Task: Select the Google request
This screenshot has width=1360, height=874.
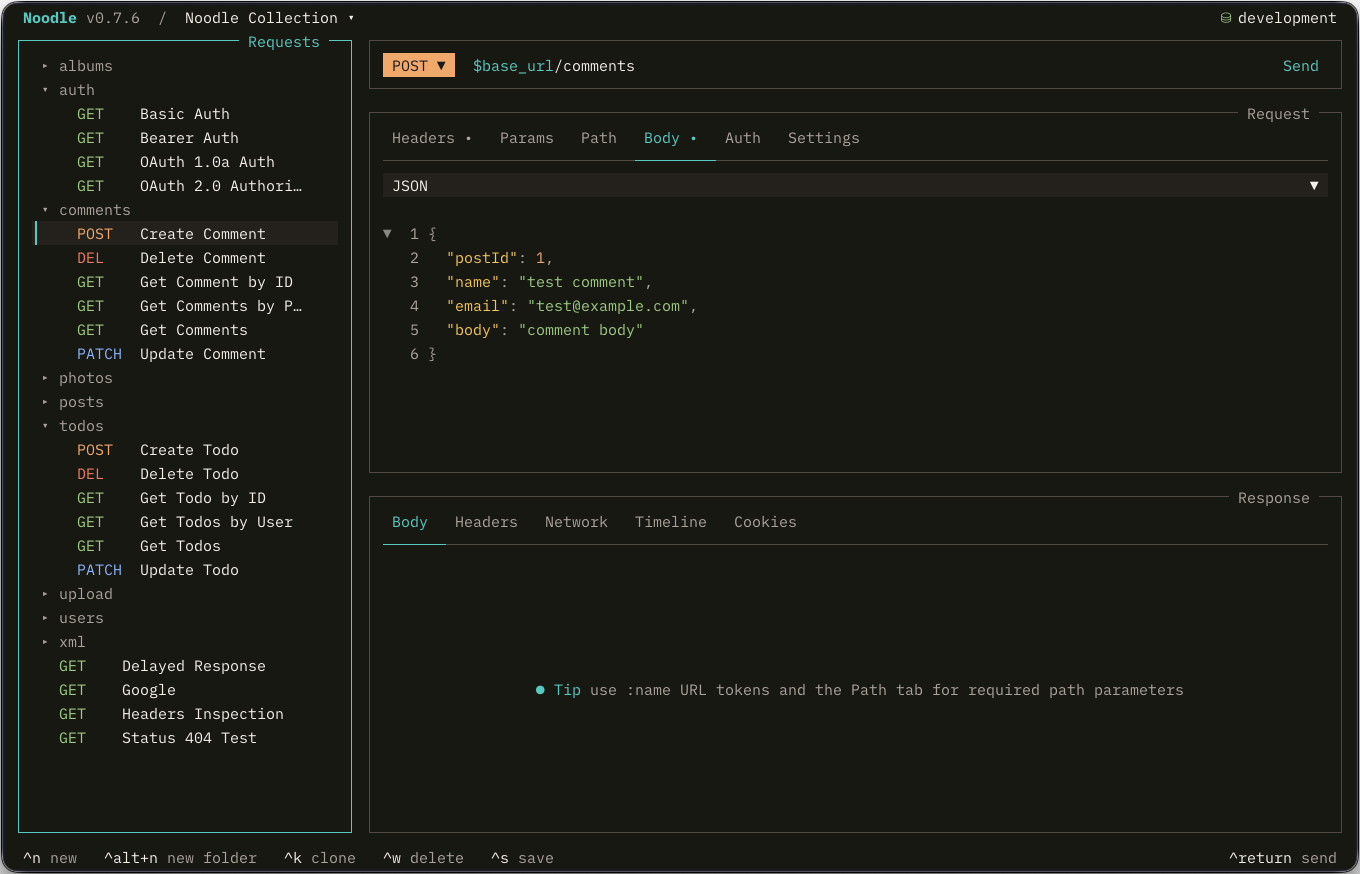Action: coord(187,690)
